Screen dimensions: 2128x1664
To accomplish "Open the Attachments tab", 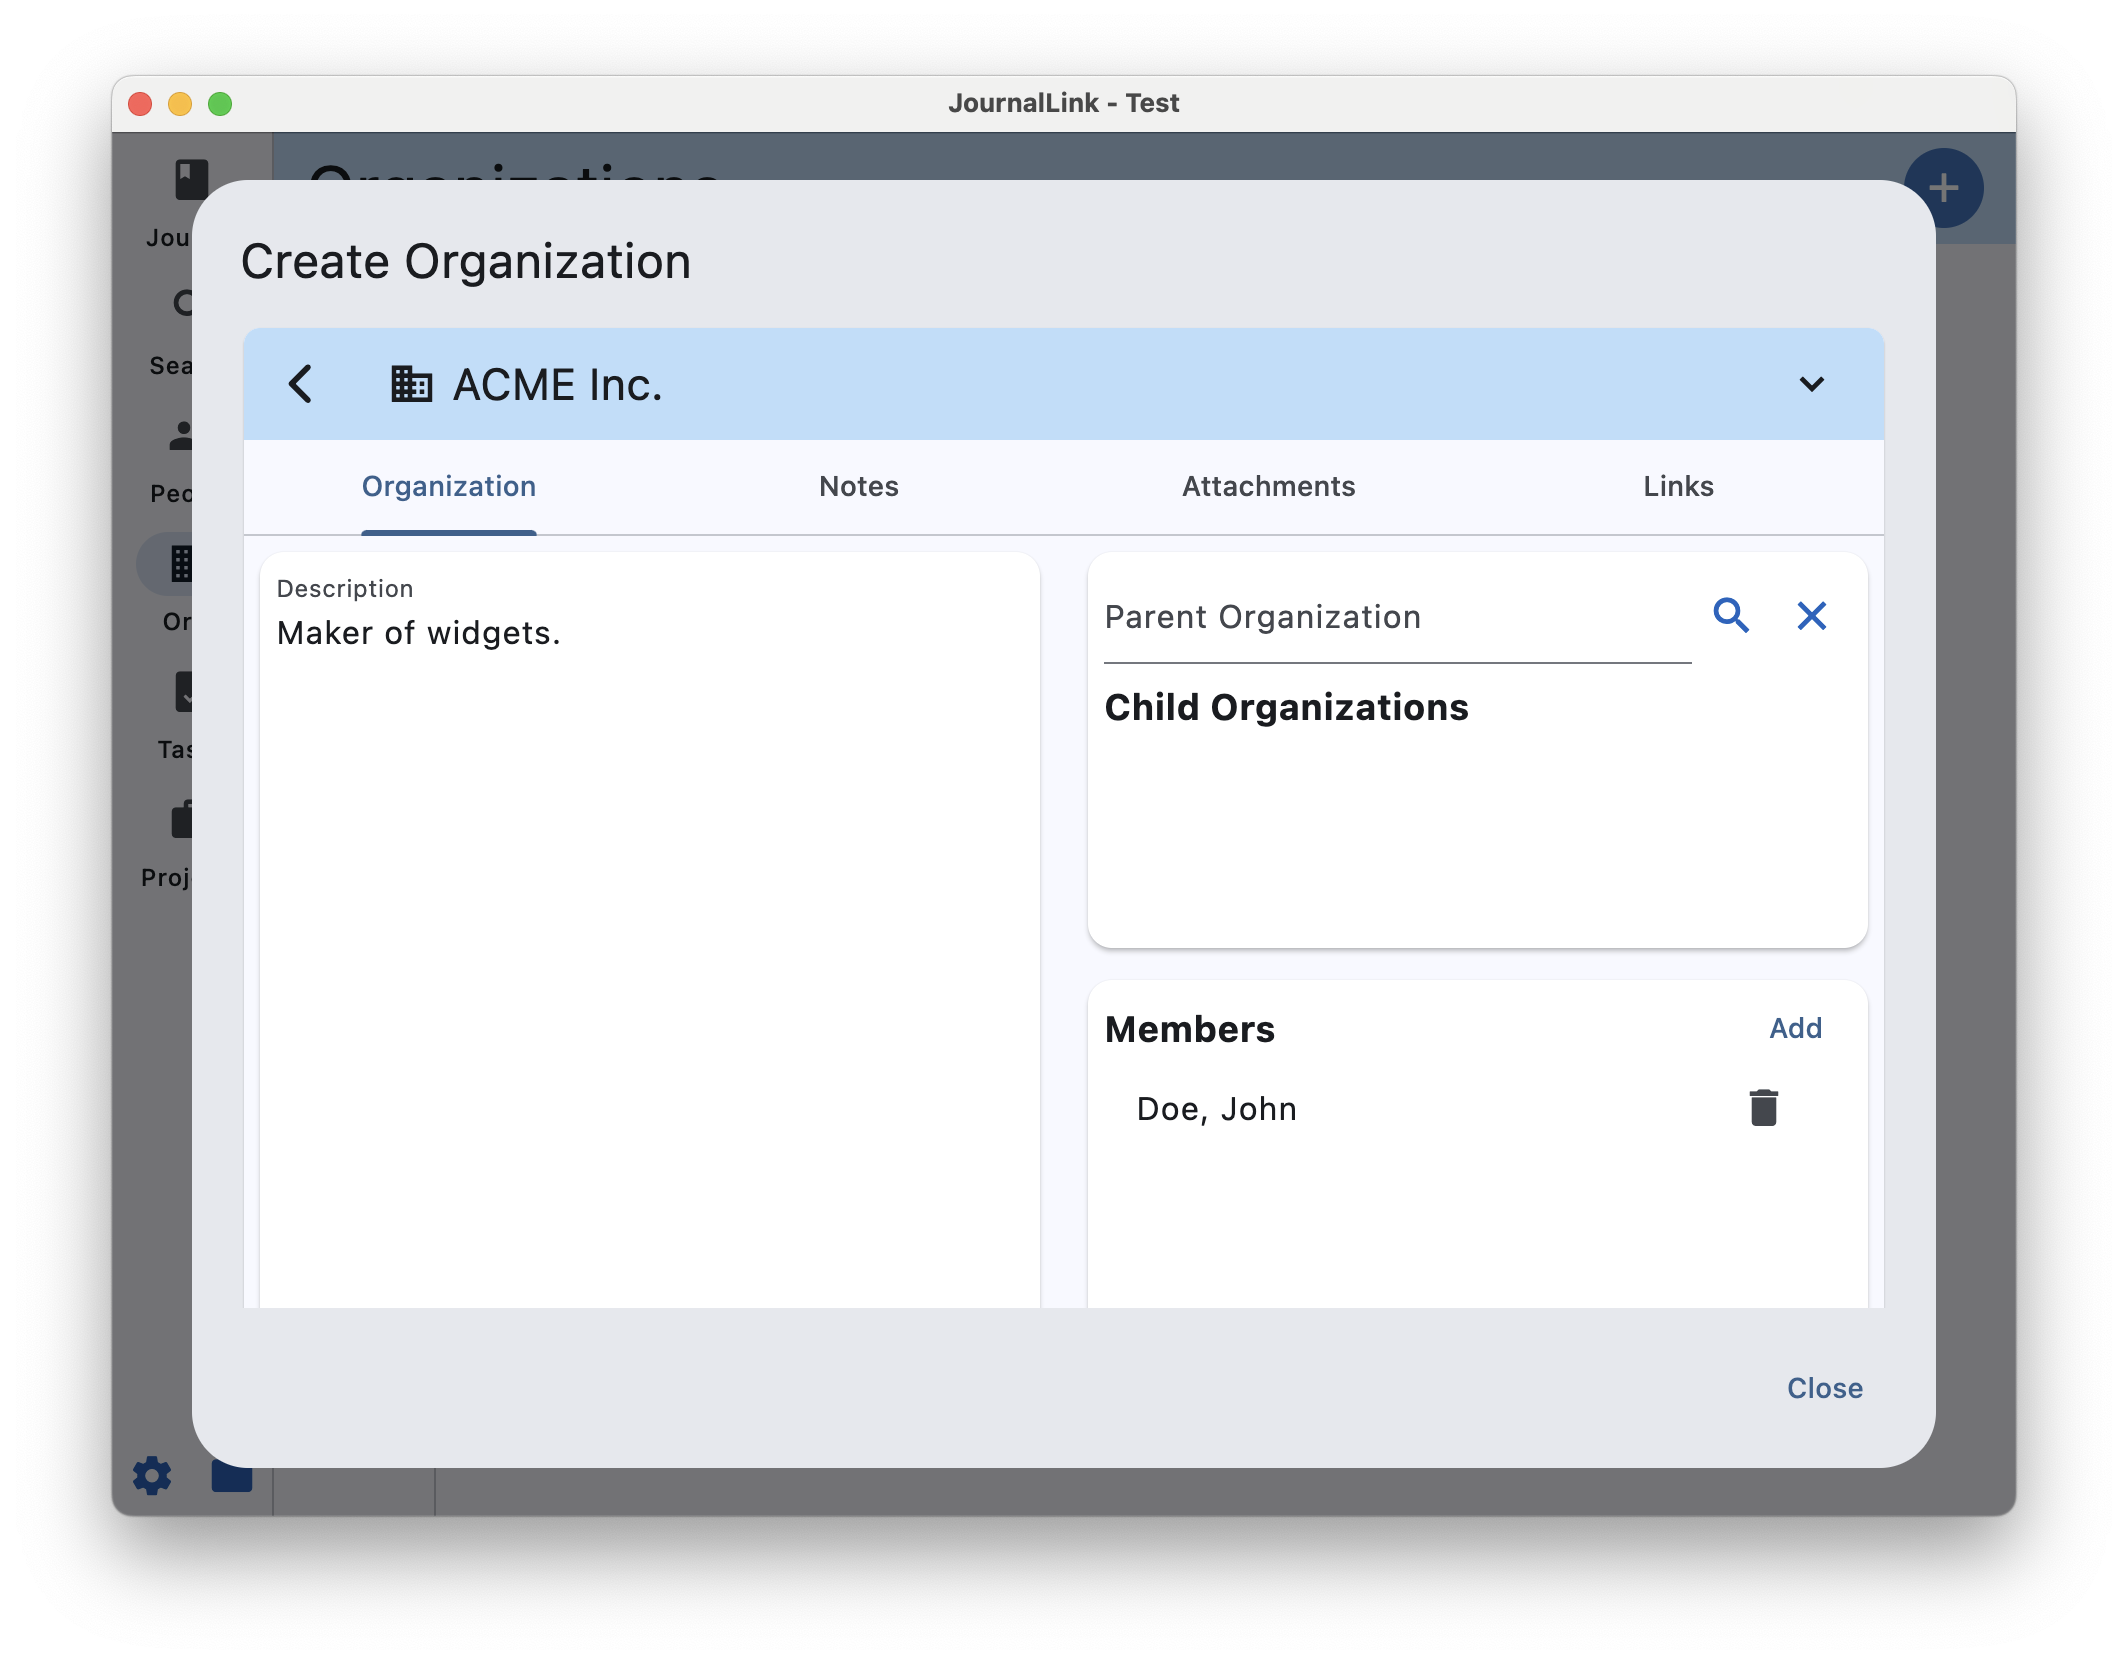I will 1268,487.
